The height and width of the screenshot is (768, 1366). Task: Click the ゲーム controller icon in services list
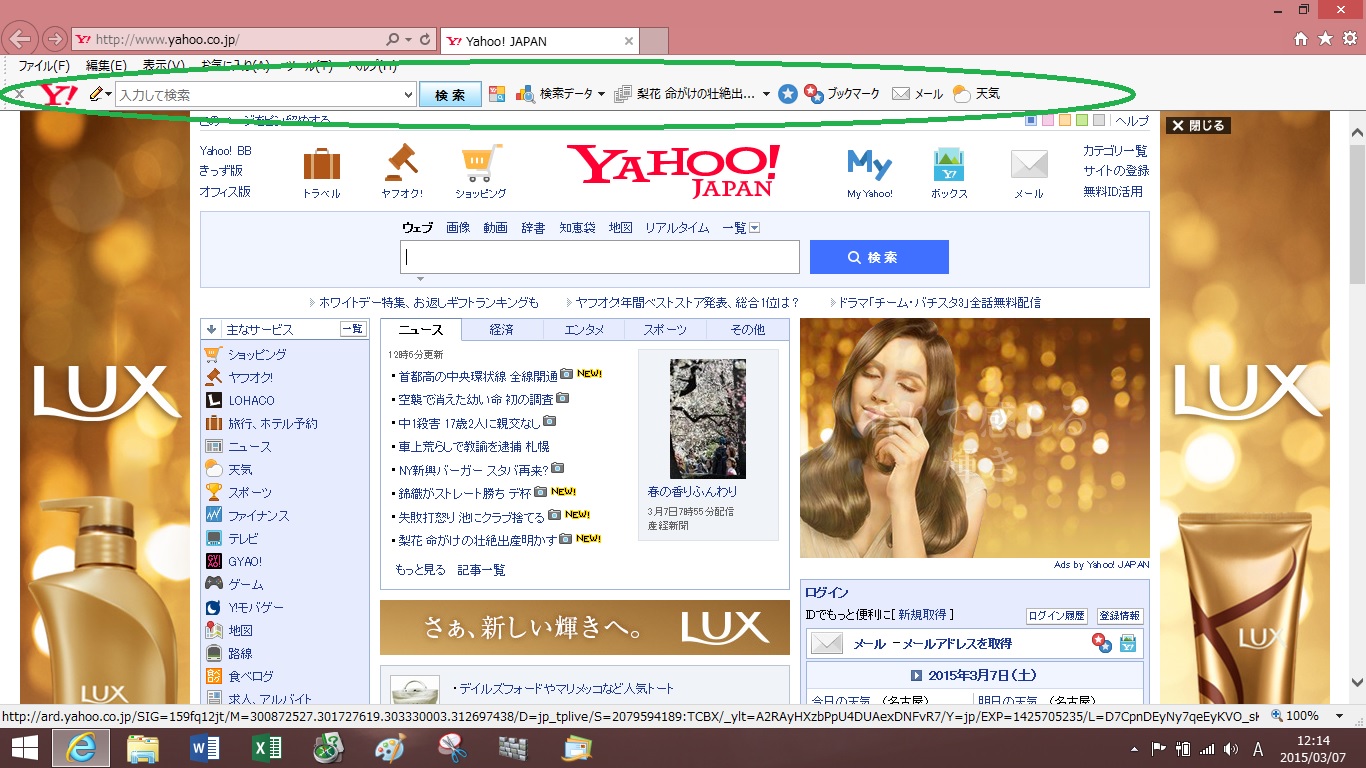[213, 584]
